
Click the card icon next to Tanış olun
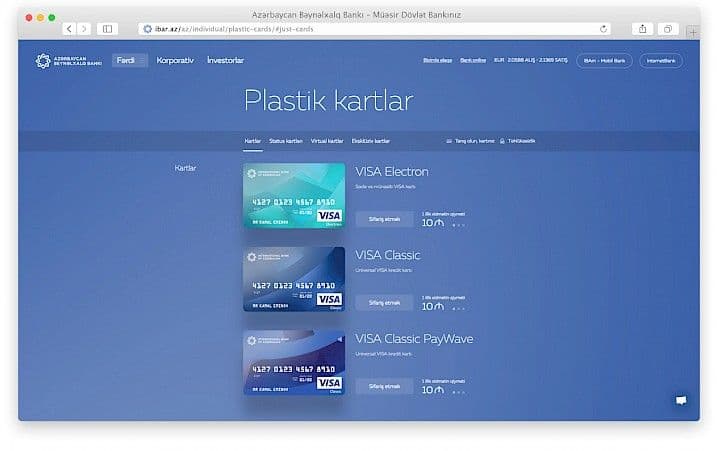point(449,141)
